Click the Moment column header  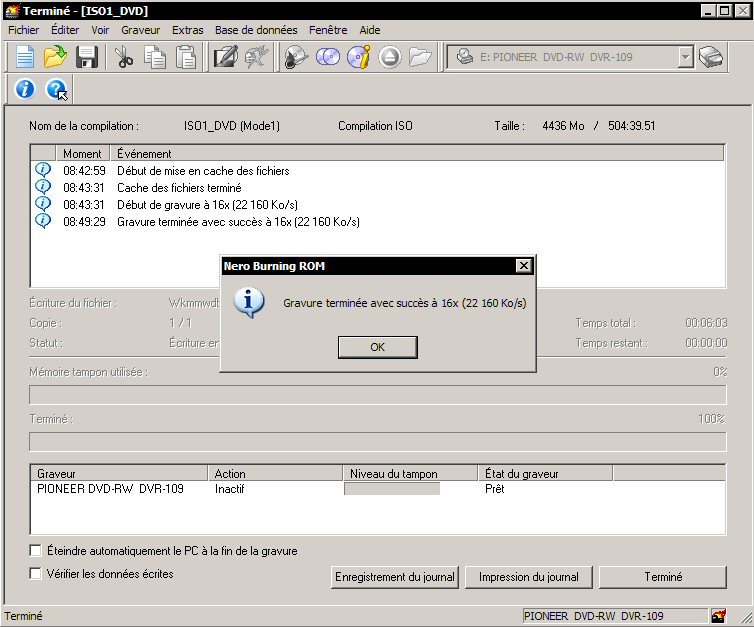(83, 153)
